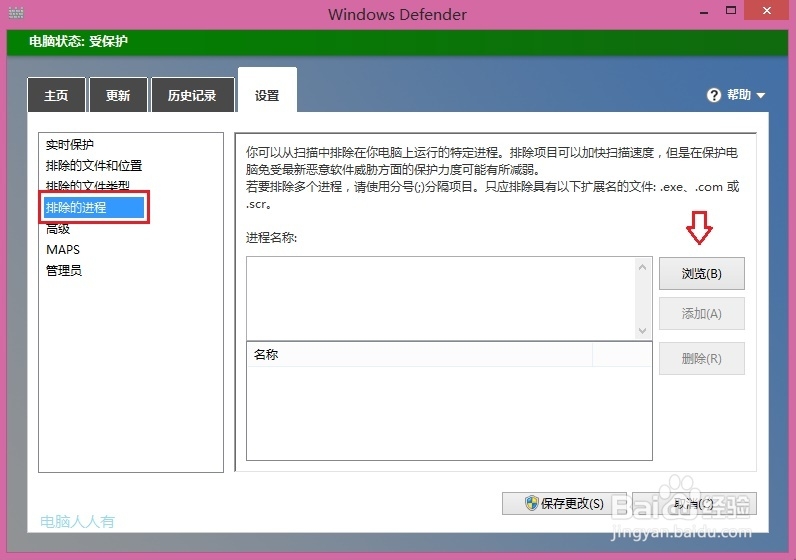Maximize the Windows Defender window

[731, 11]
